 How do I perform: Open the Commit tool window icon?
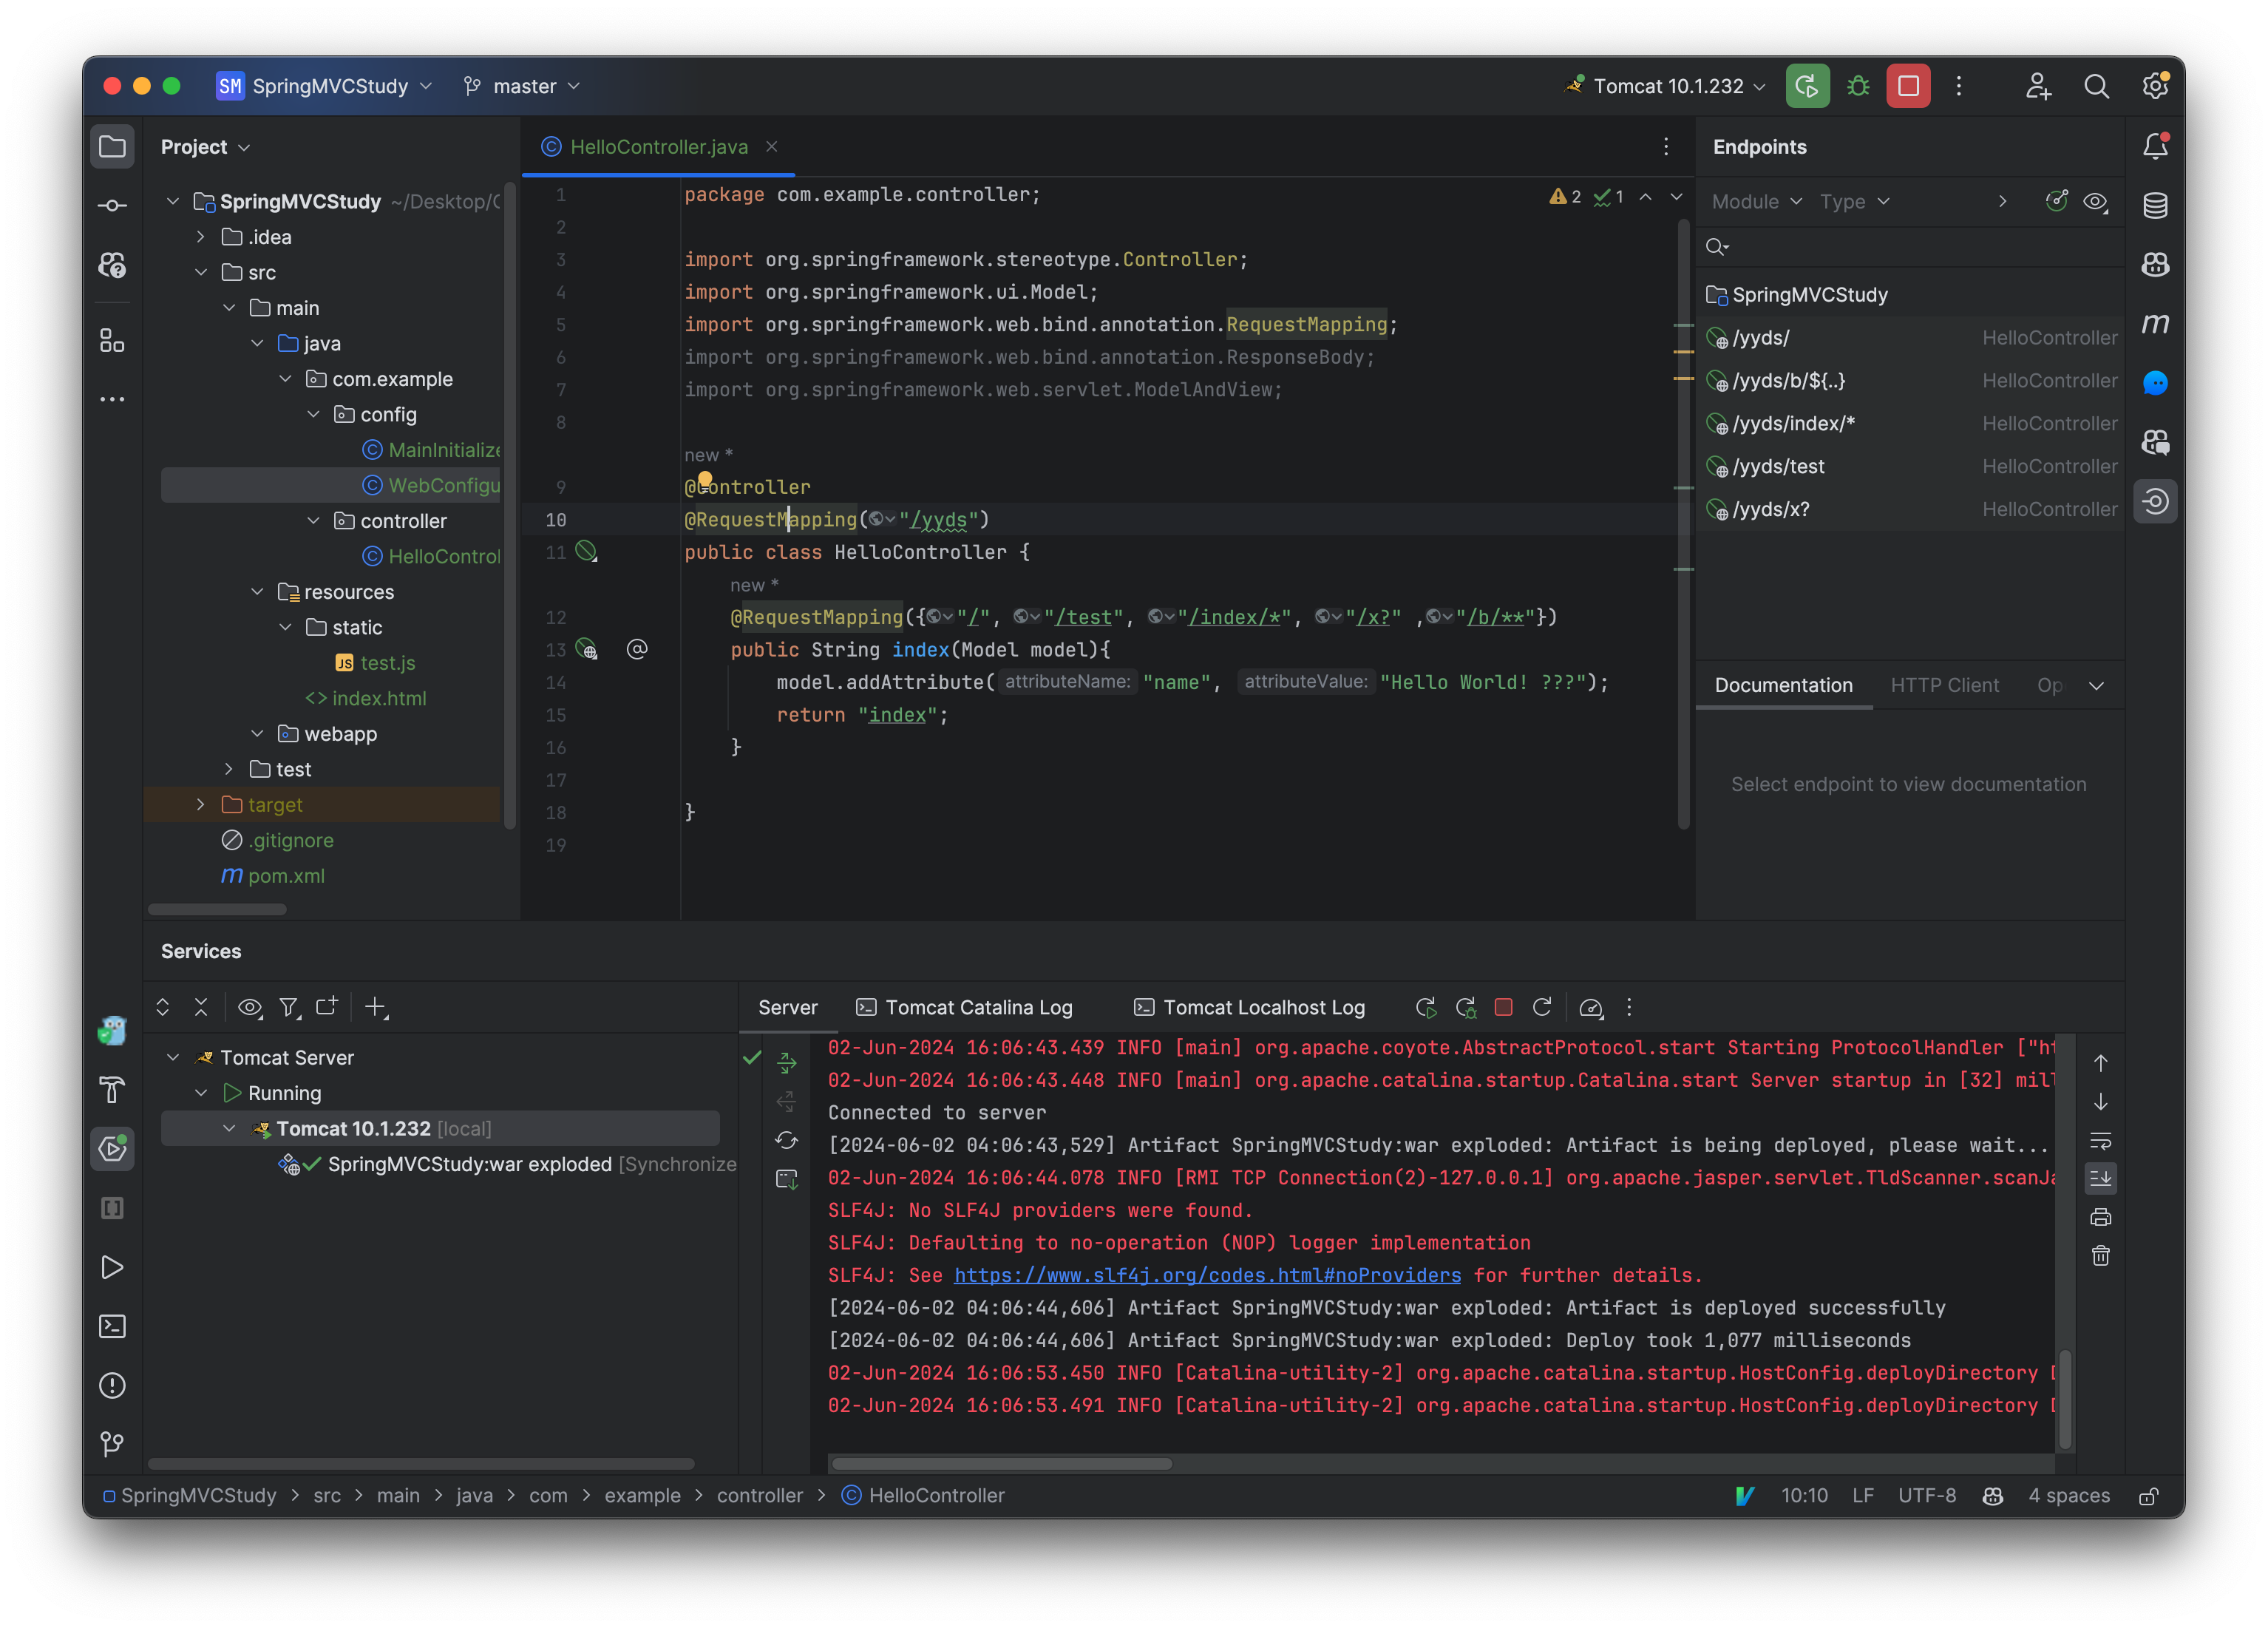click(x=112, y=206)
